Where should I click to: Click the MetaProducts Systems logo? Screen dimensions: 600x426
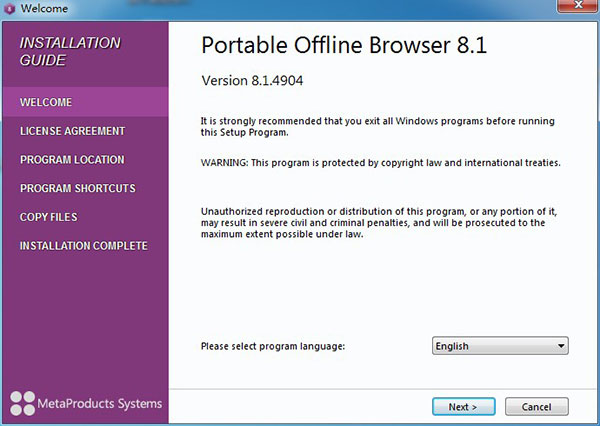click(86, 403)
